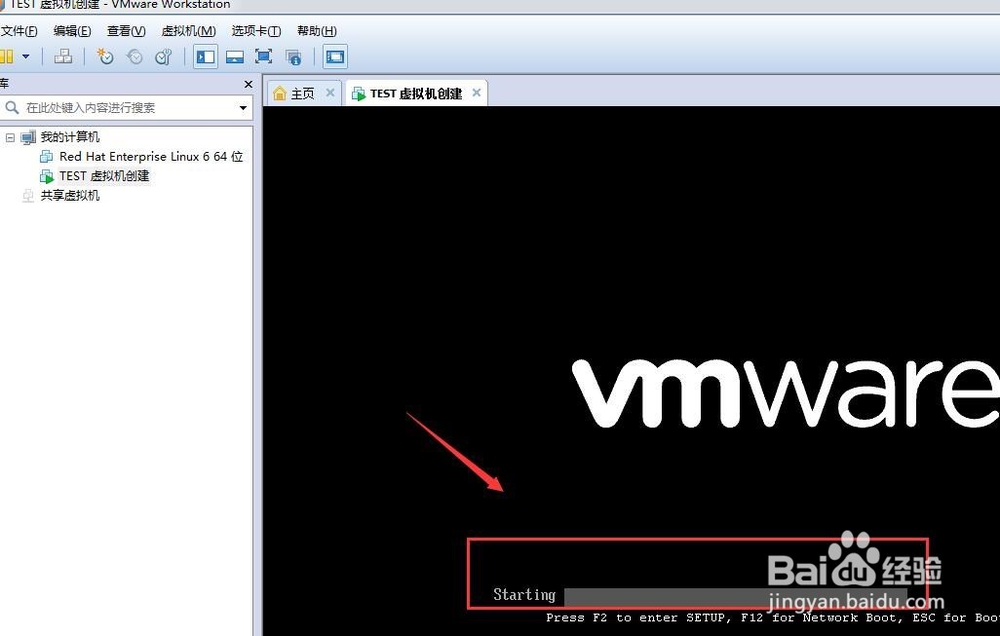Open the 帮助(H) menu
Screen dimensions: 1000x636
tap(317, 31)
